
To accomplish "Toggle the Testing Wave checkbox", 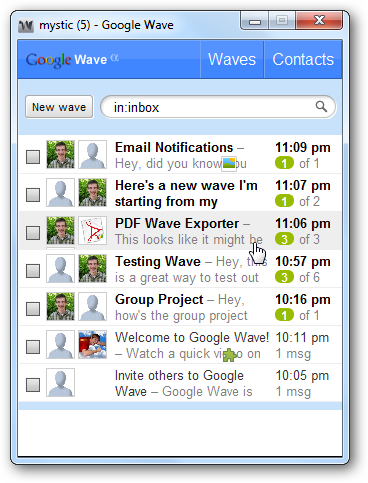I will 33,270.
